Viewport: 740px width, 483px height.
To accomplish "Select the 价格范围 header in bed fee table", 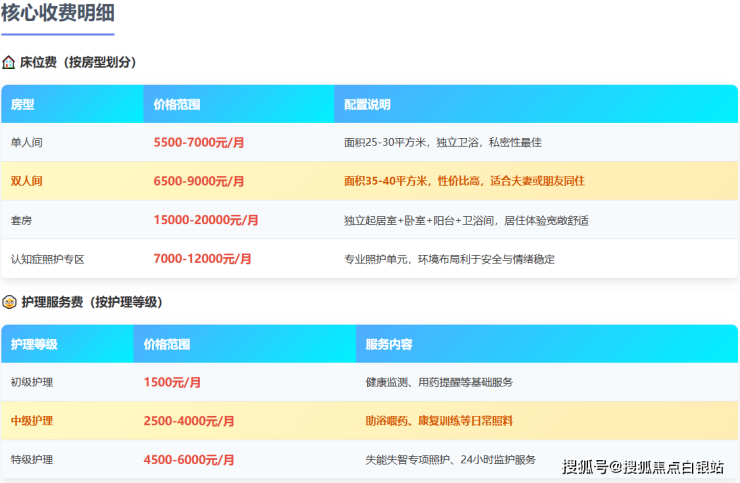I will [177, 104].
